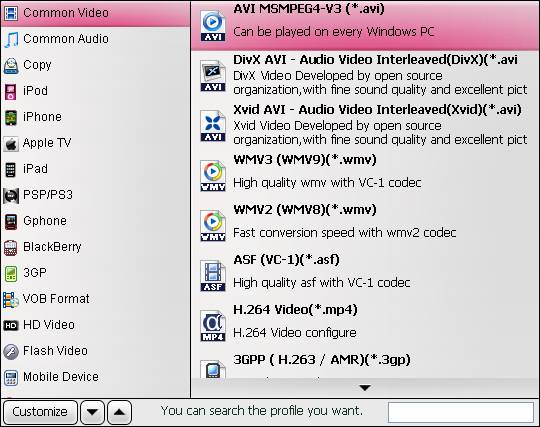The image size is (540, 427).
Task: Open the Common Video category
Action: (x=95, y=13)
